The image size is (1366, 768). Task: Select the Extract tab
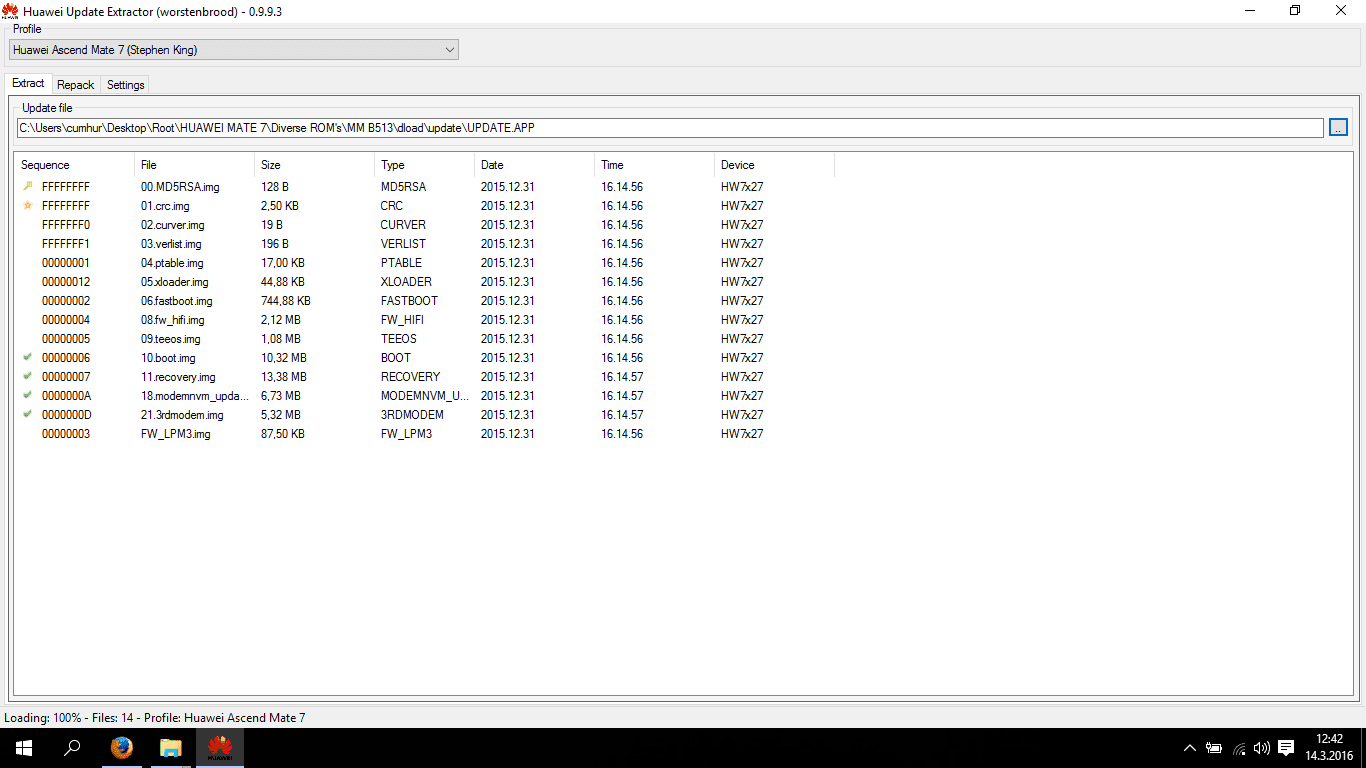pos(28,84)
